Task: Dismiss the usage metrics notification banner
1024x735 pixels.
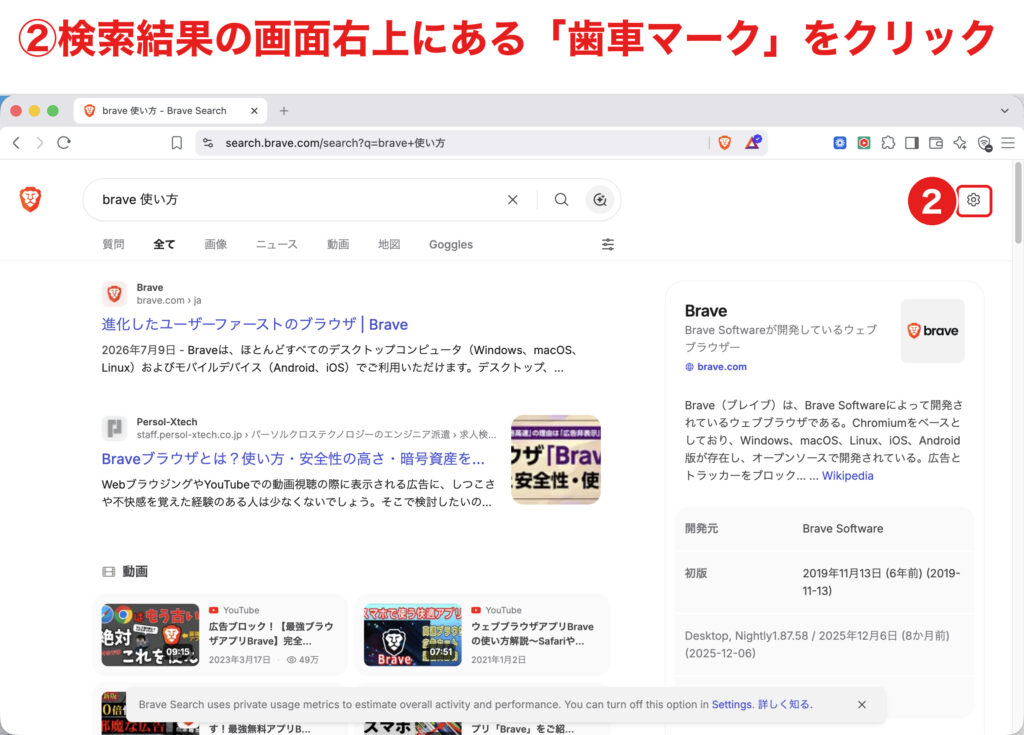Action: click(861, 704)
